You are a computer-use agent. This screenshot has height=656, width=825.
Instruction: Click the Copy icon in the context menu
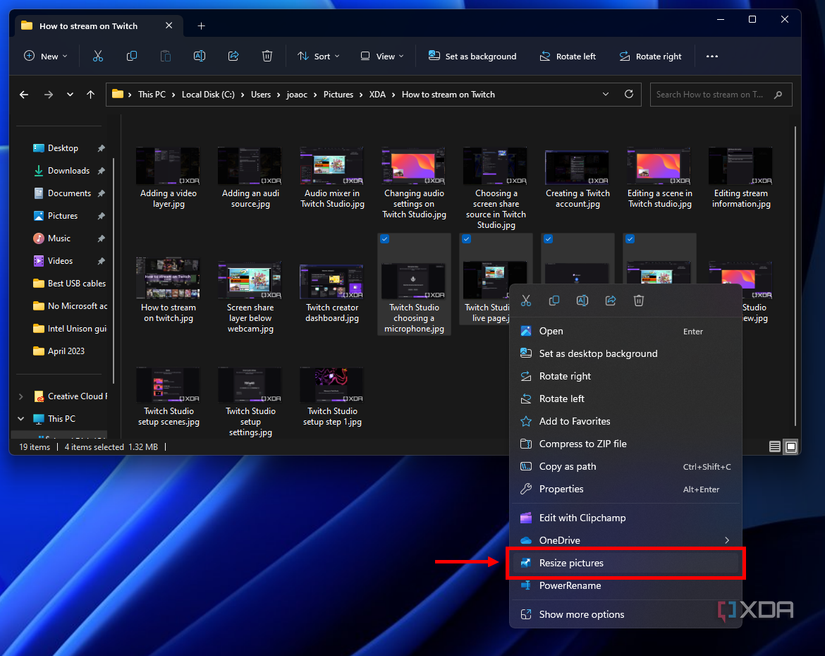tap(554, 301)
